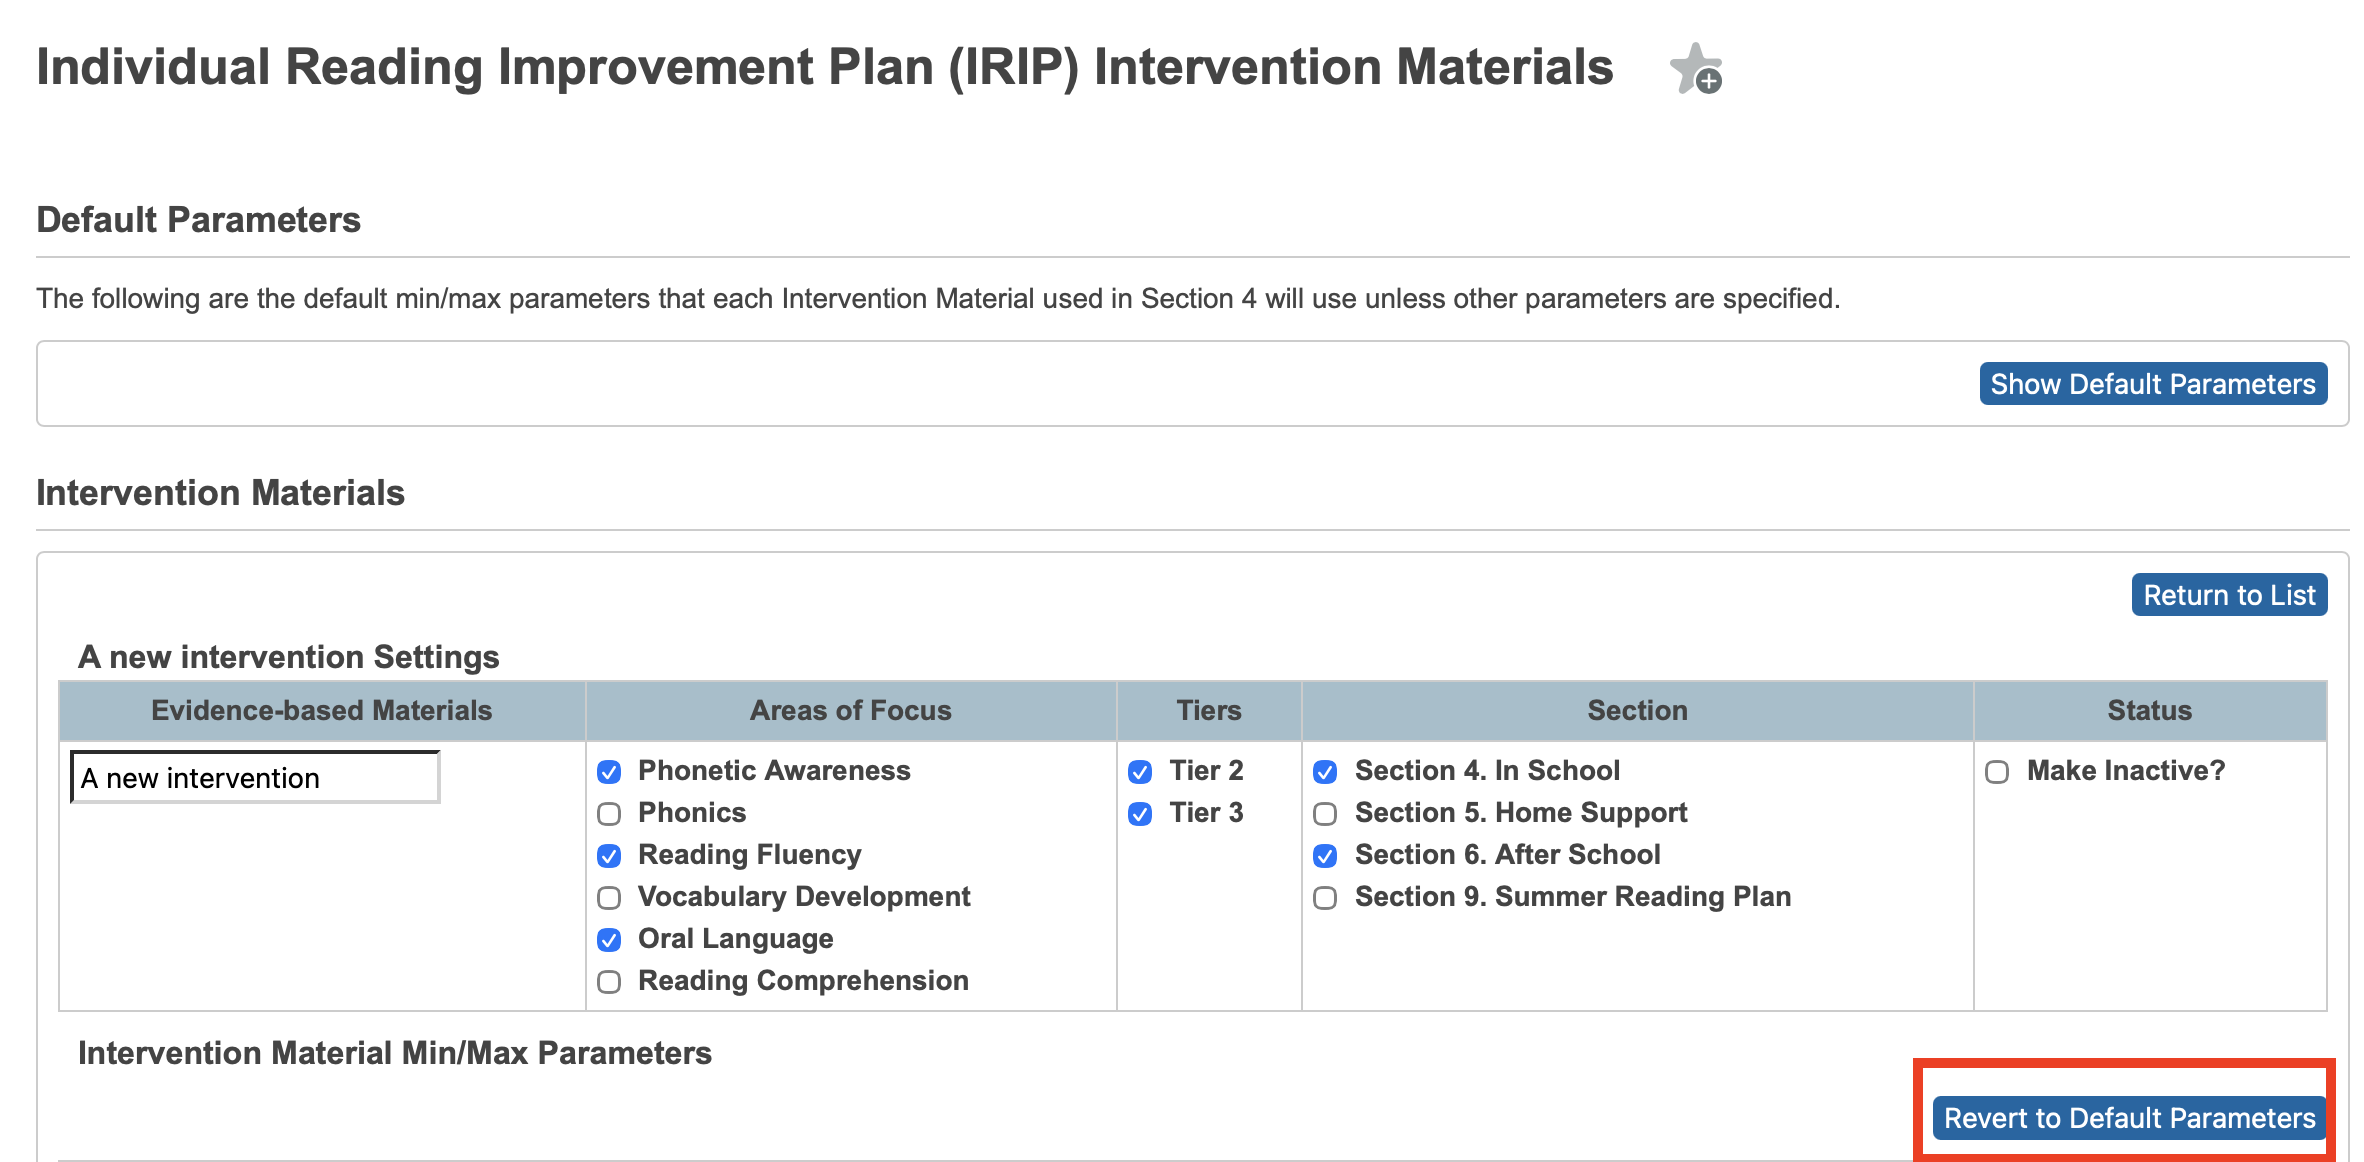Enable Vocabulary Development

click(x=611, y=897)
